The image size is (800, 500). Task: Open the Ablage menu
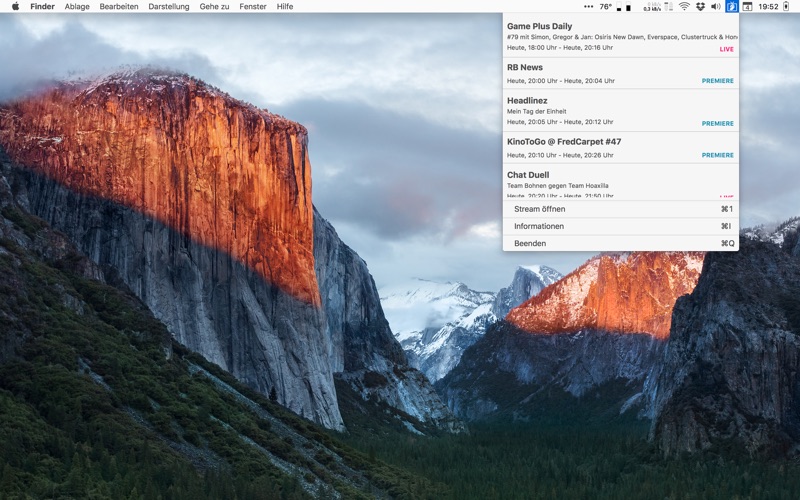click(77, 7)
